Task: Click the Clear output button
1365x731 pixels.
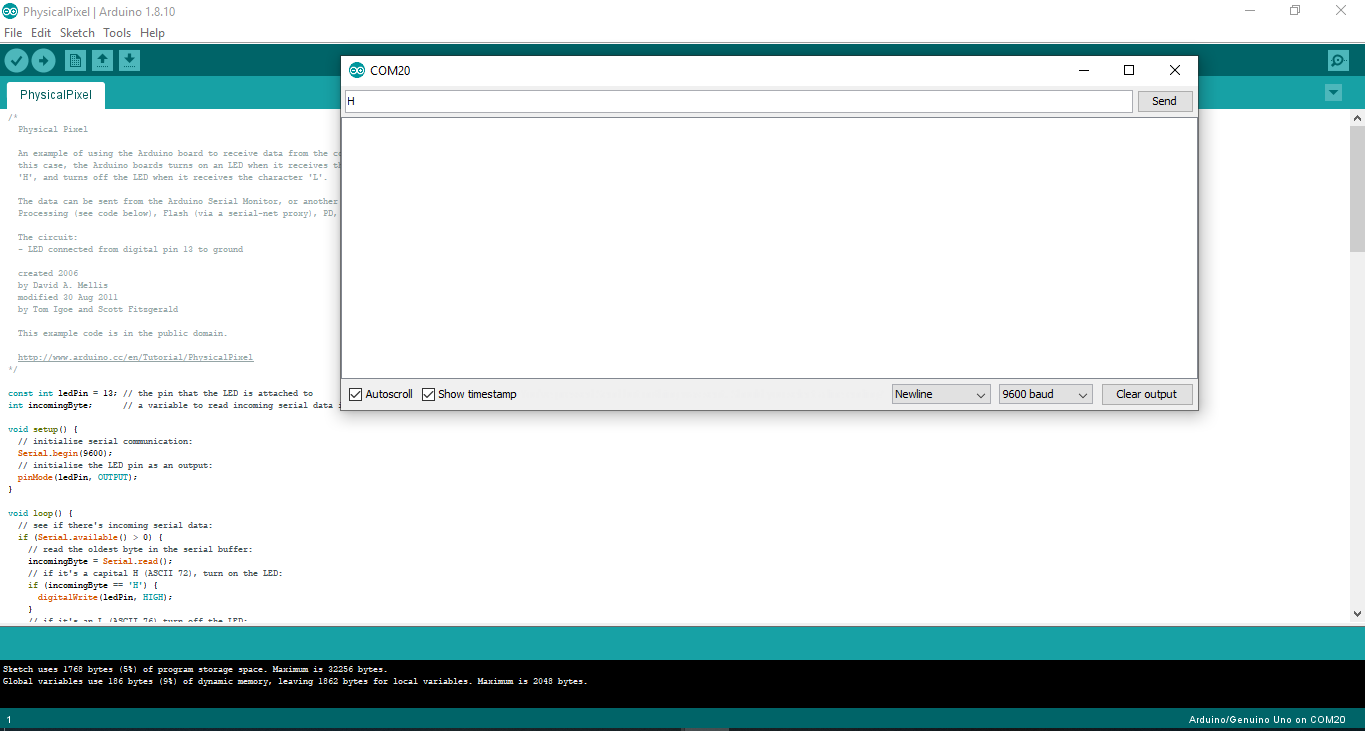Action: (x=1146, y=394)
